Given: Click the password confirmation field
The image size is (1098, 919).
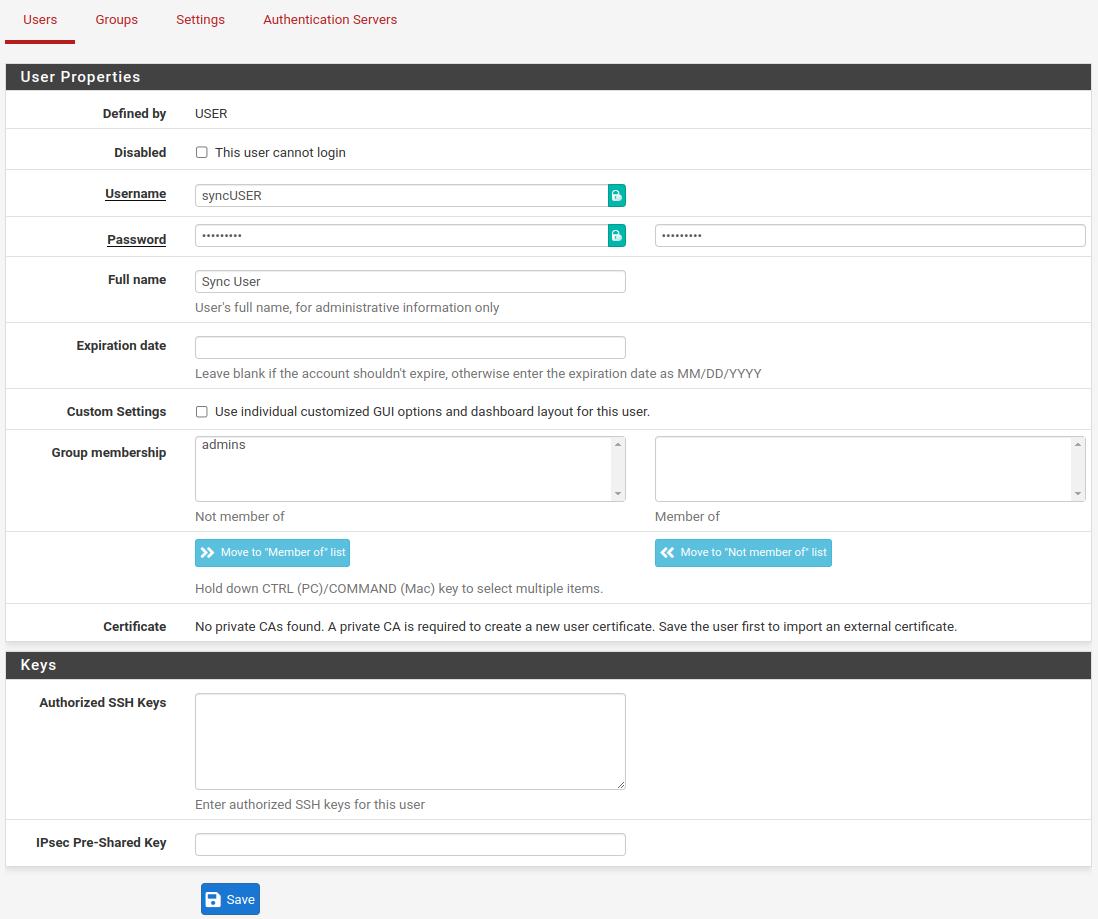Looking at the screenshot, I should click(870, 235).
